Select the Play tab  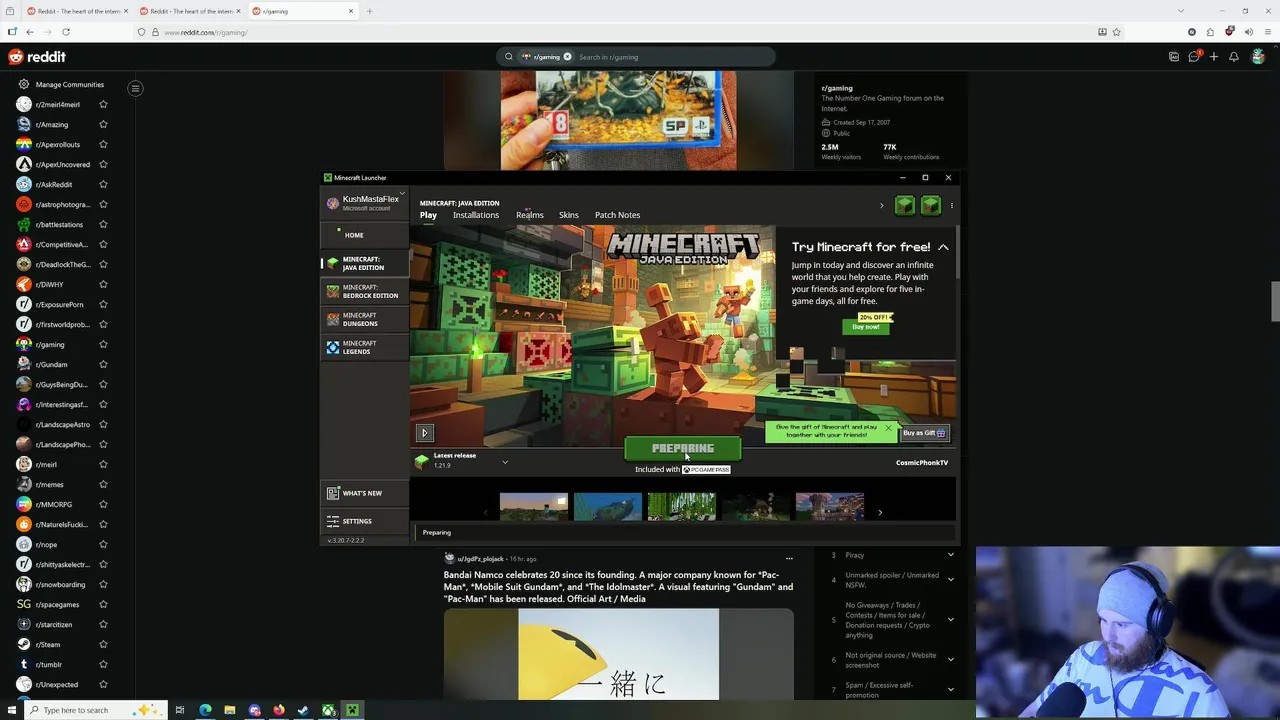(x=428, y=215)
